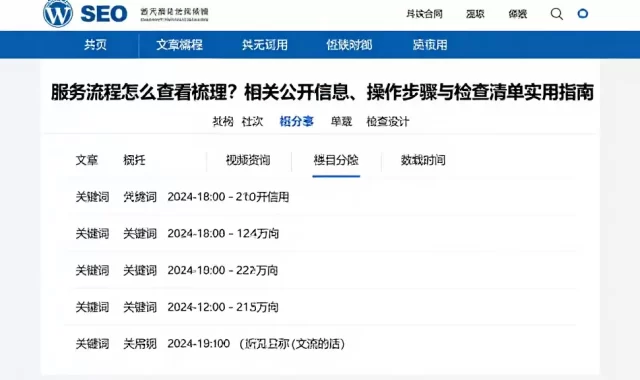Open the 共页 navigation item

pos(96,44)
